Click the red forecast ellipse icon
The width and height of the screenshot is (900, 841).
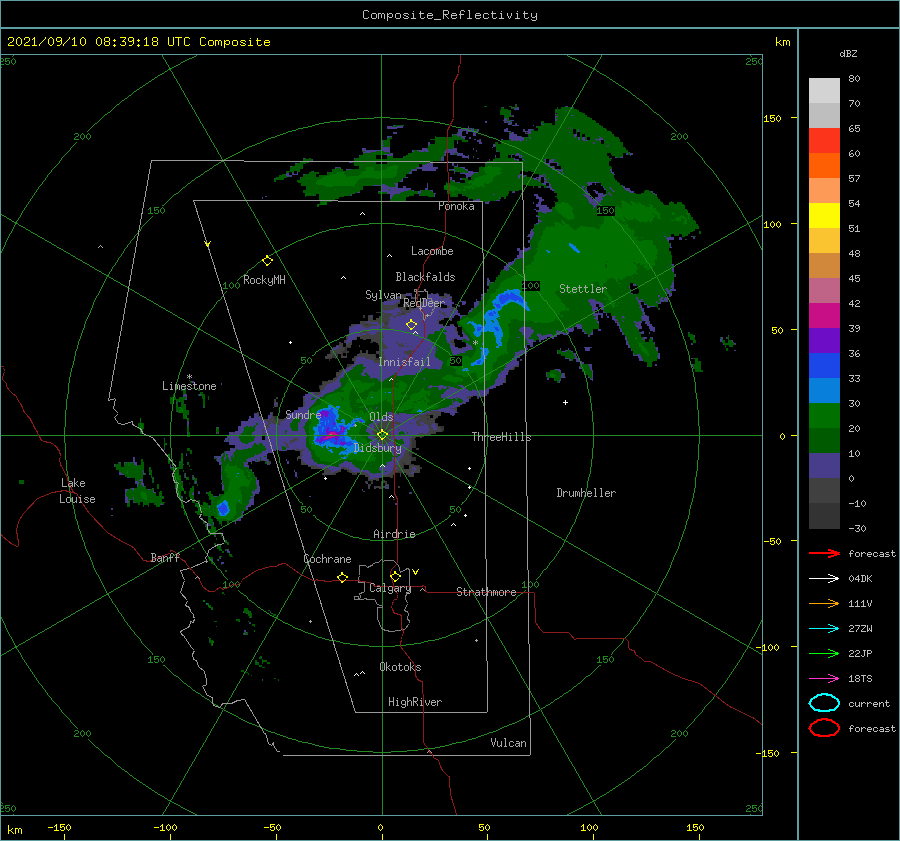click(824, 728)
